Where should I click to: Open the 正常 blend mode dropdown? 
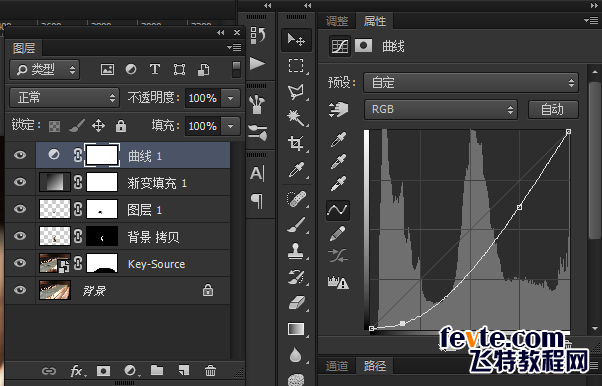[64, 98]
